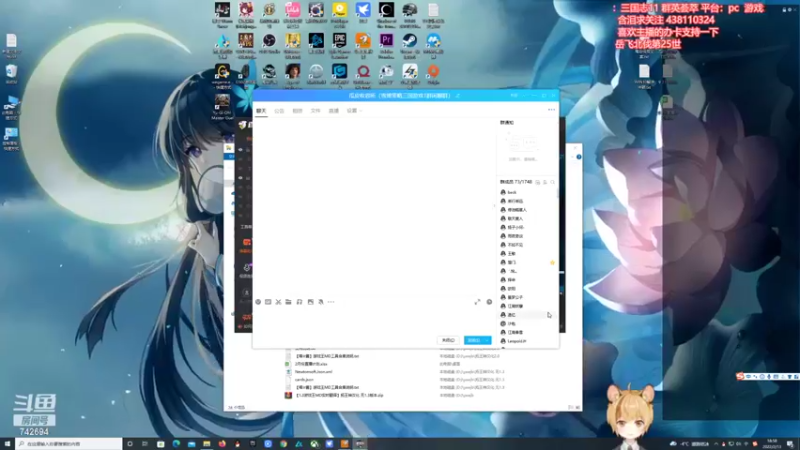Open Microsoft Edge from the taskbar
The height and width of the screenshot is (450, 800).
pos(176,444)
